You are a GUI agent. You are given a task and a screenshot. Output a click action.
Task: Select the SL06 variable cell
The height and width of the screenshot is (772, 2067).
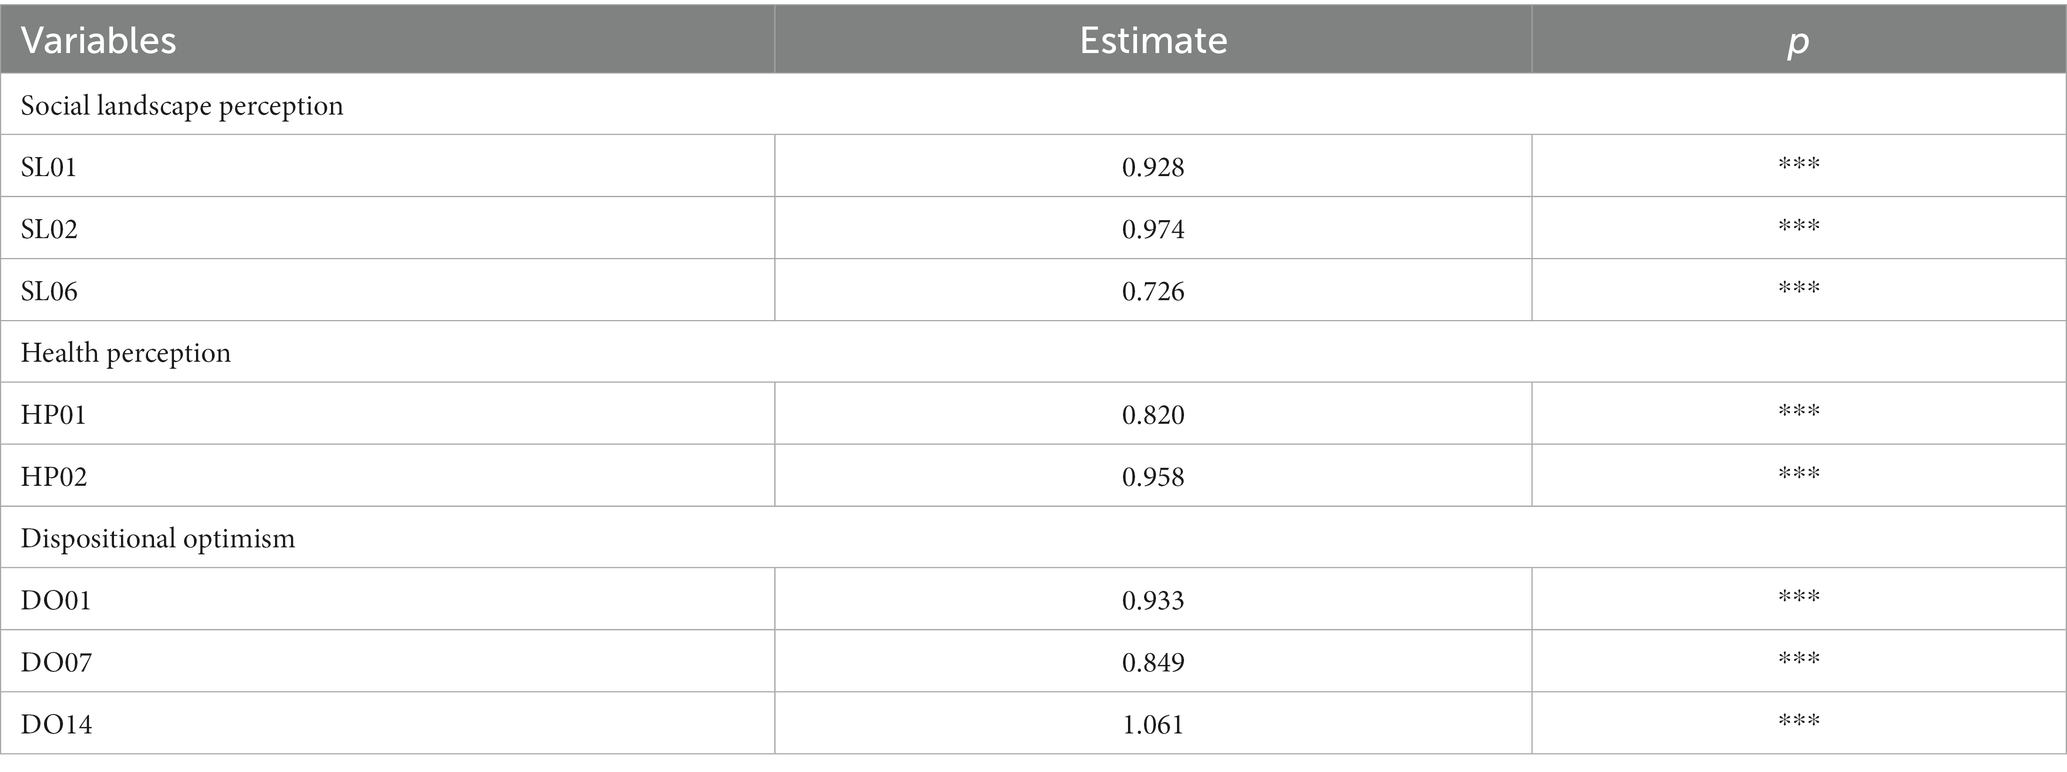(x=387, y=290)
